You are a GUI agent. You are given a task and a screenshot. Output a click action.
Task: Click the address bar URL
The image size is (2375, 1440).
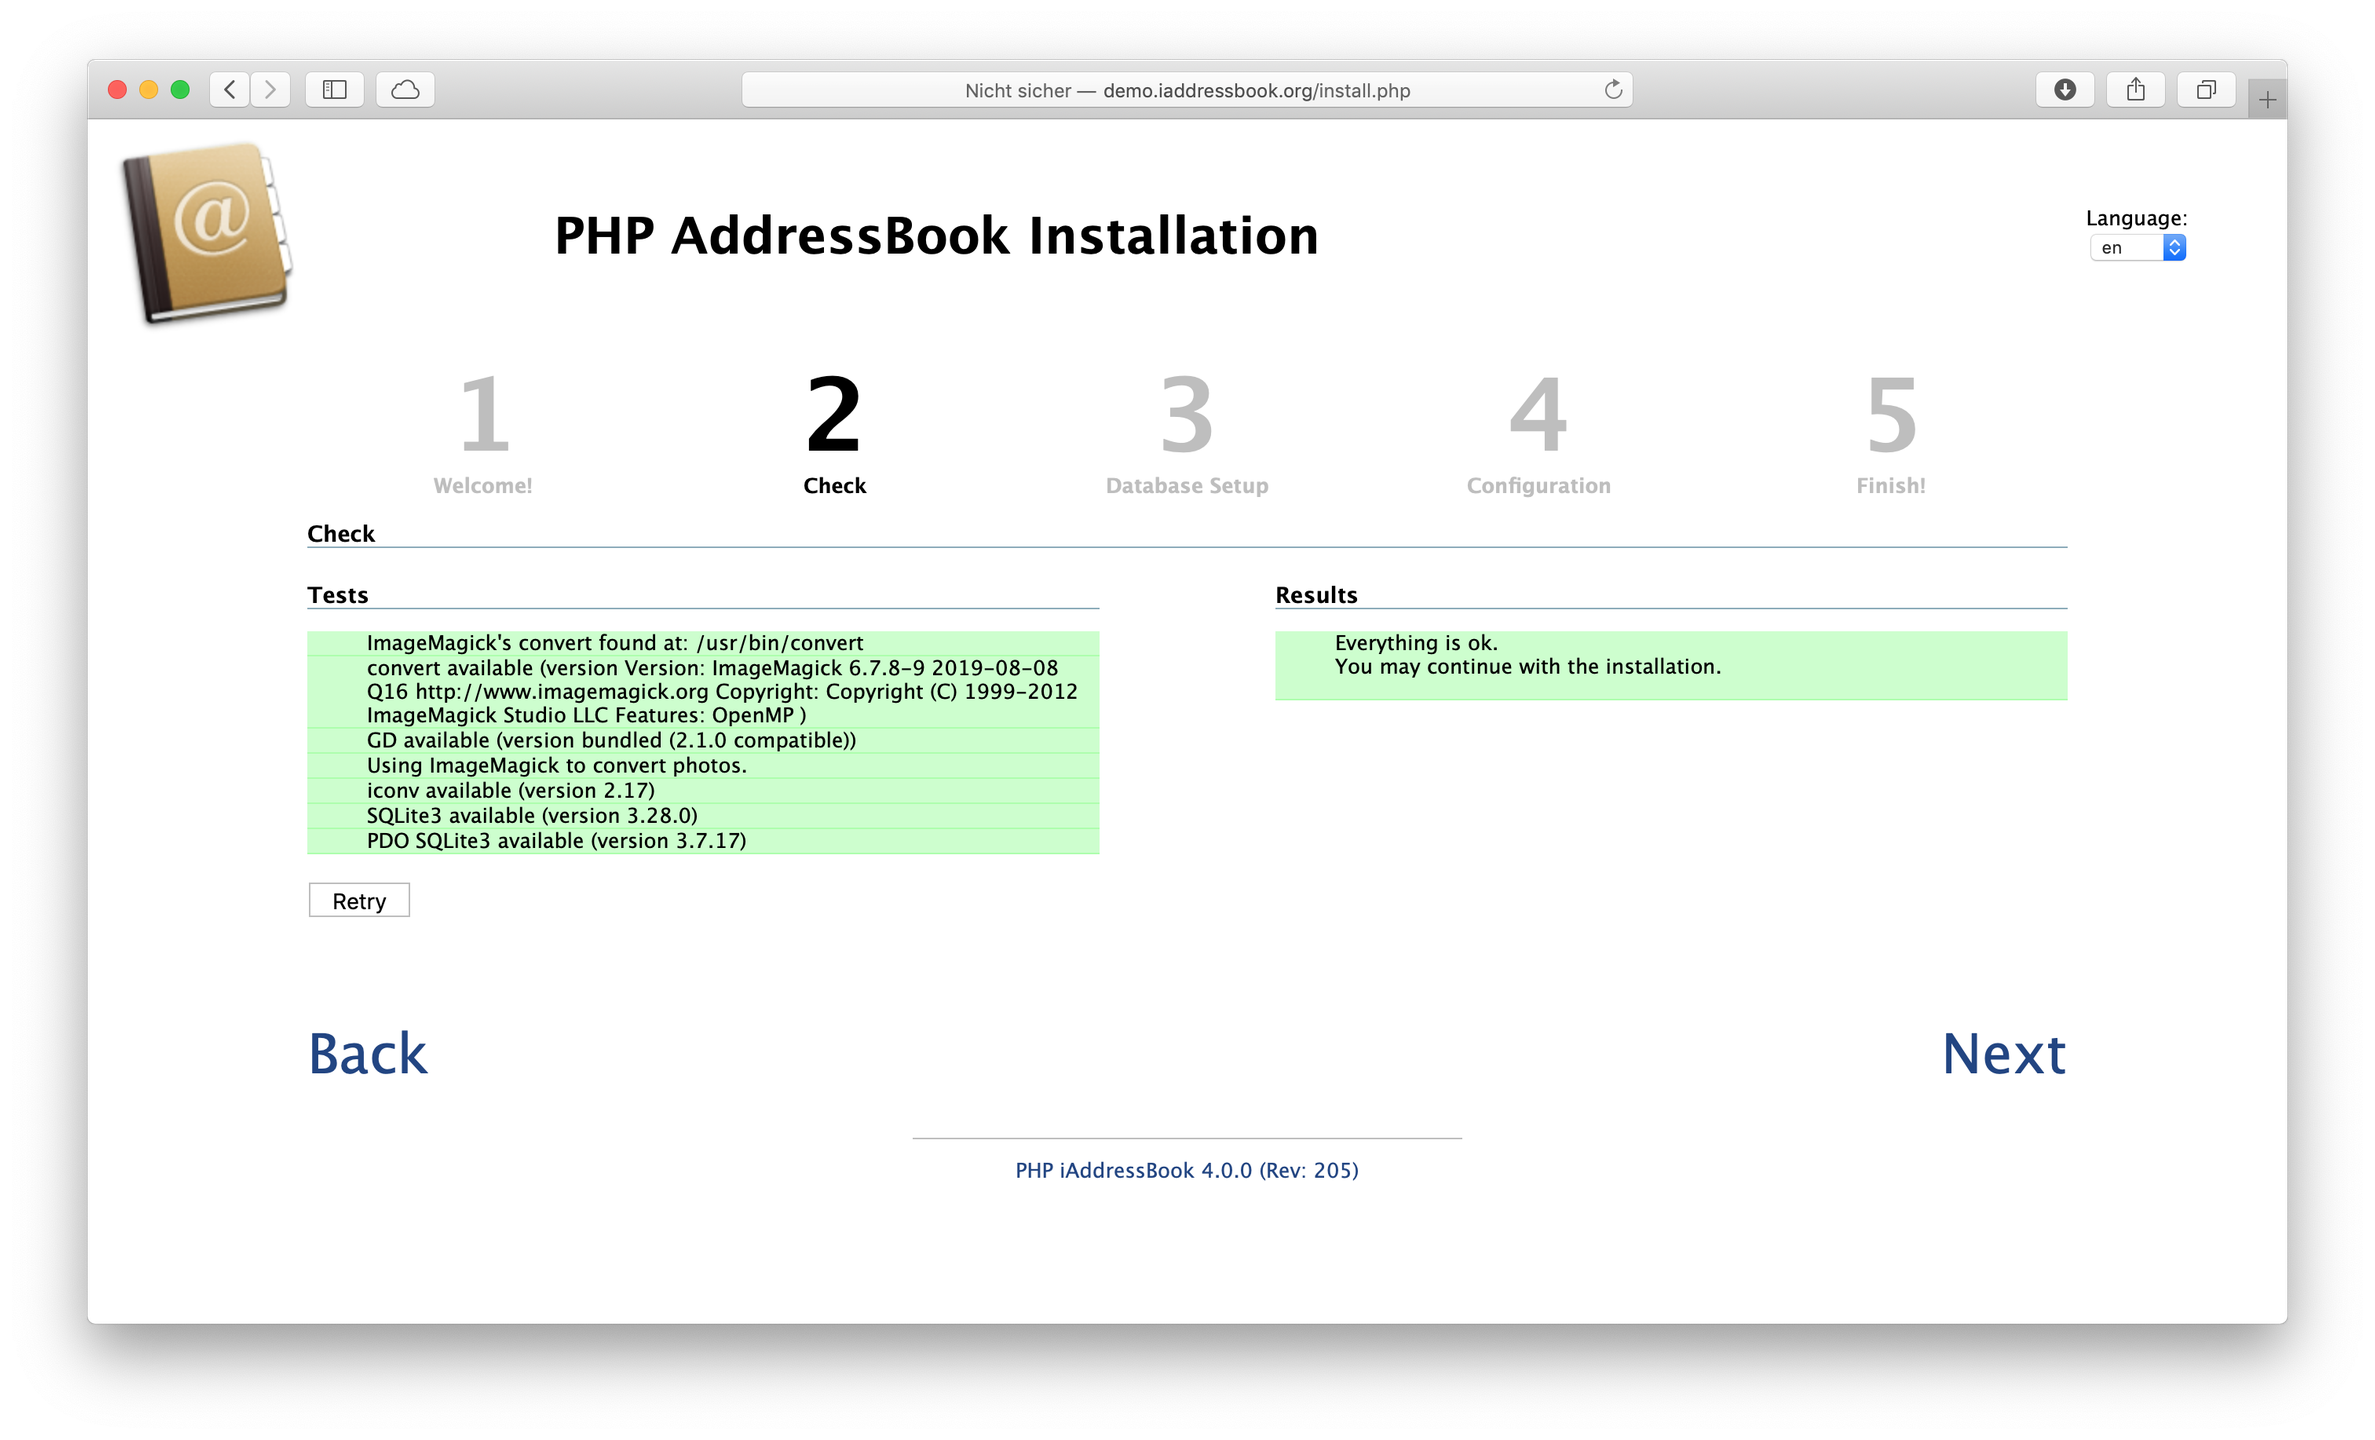tap(1186, 90)
